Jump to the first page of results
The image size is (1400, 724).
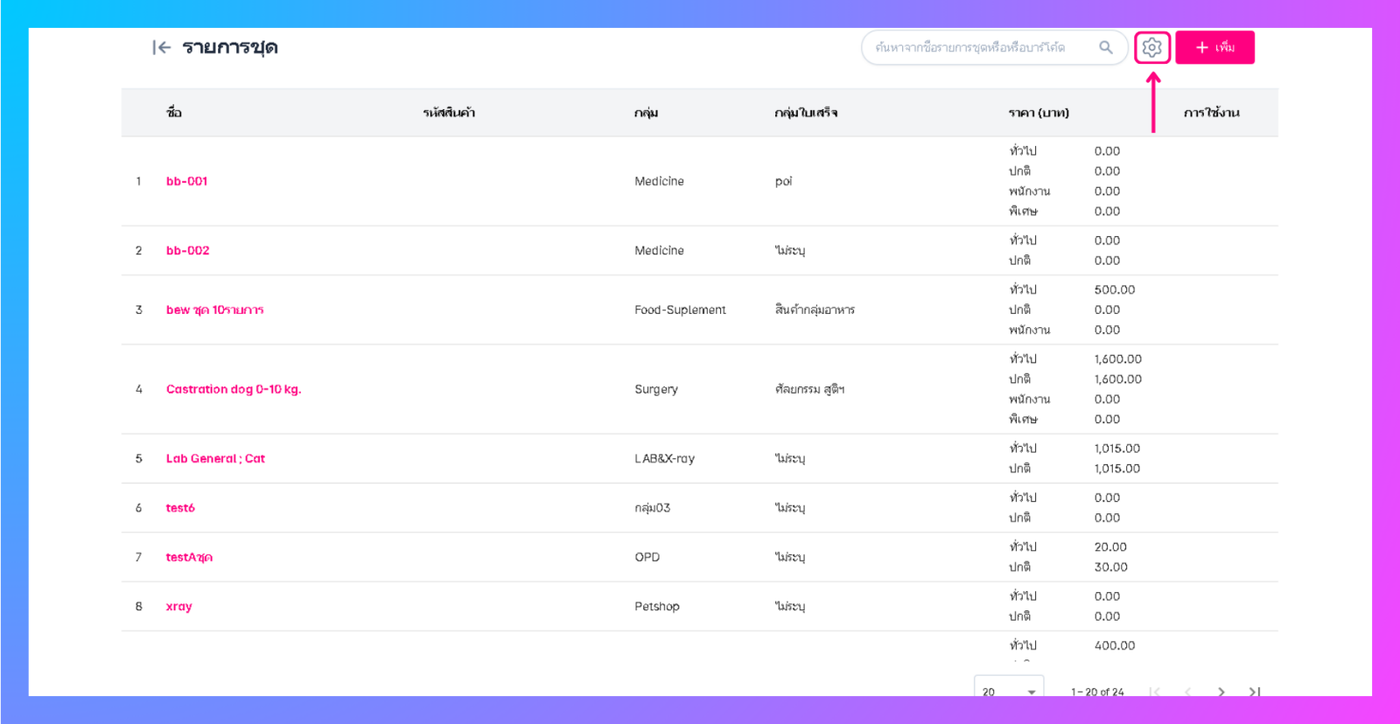(1155, 692)
